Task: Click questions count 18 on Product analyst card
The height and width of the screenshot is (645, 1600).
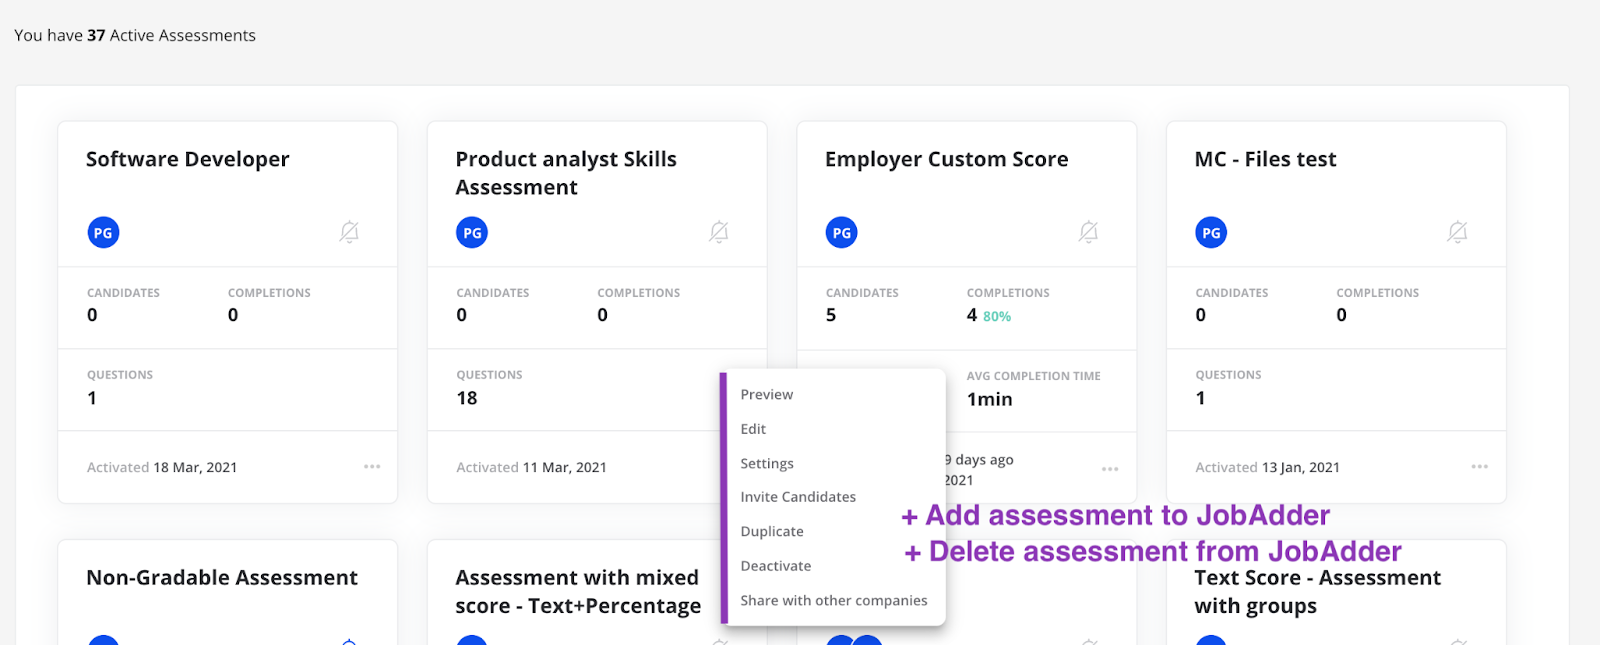Action: (467, 398)
